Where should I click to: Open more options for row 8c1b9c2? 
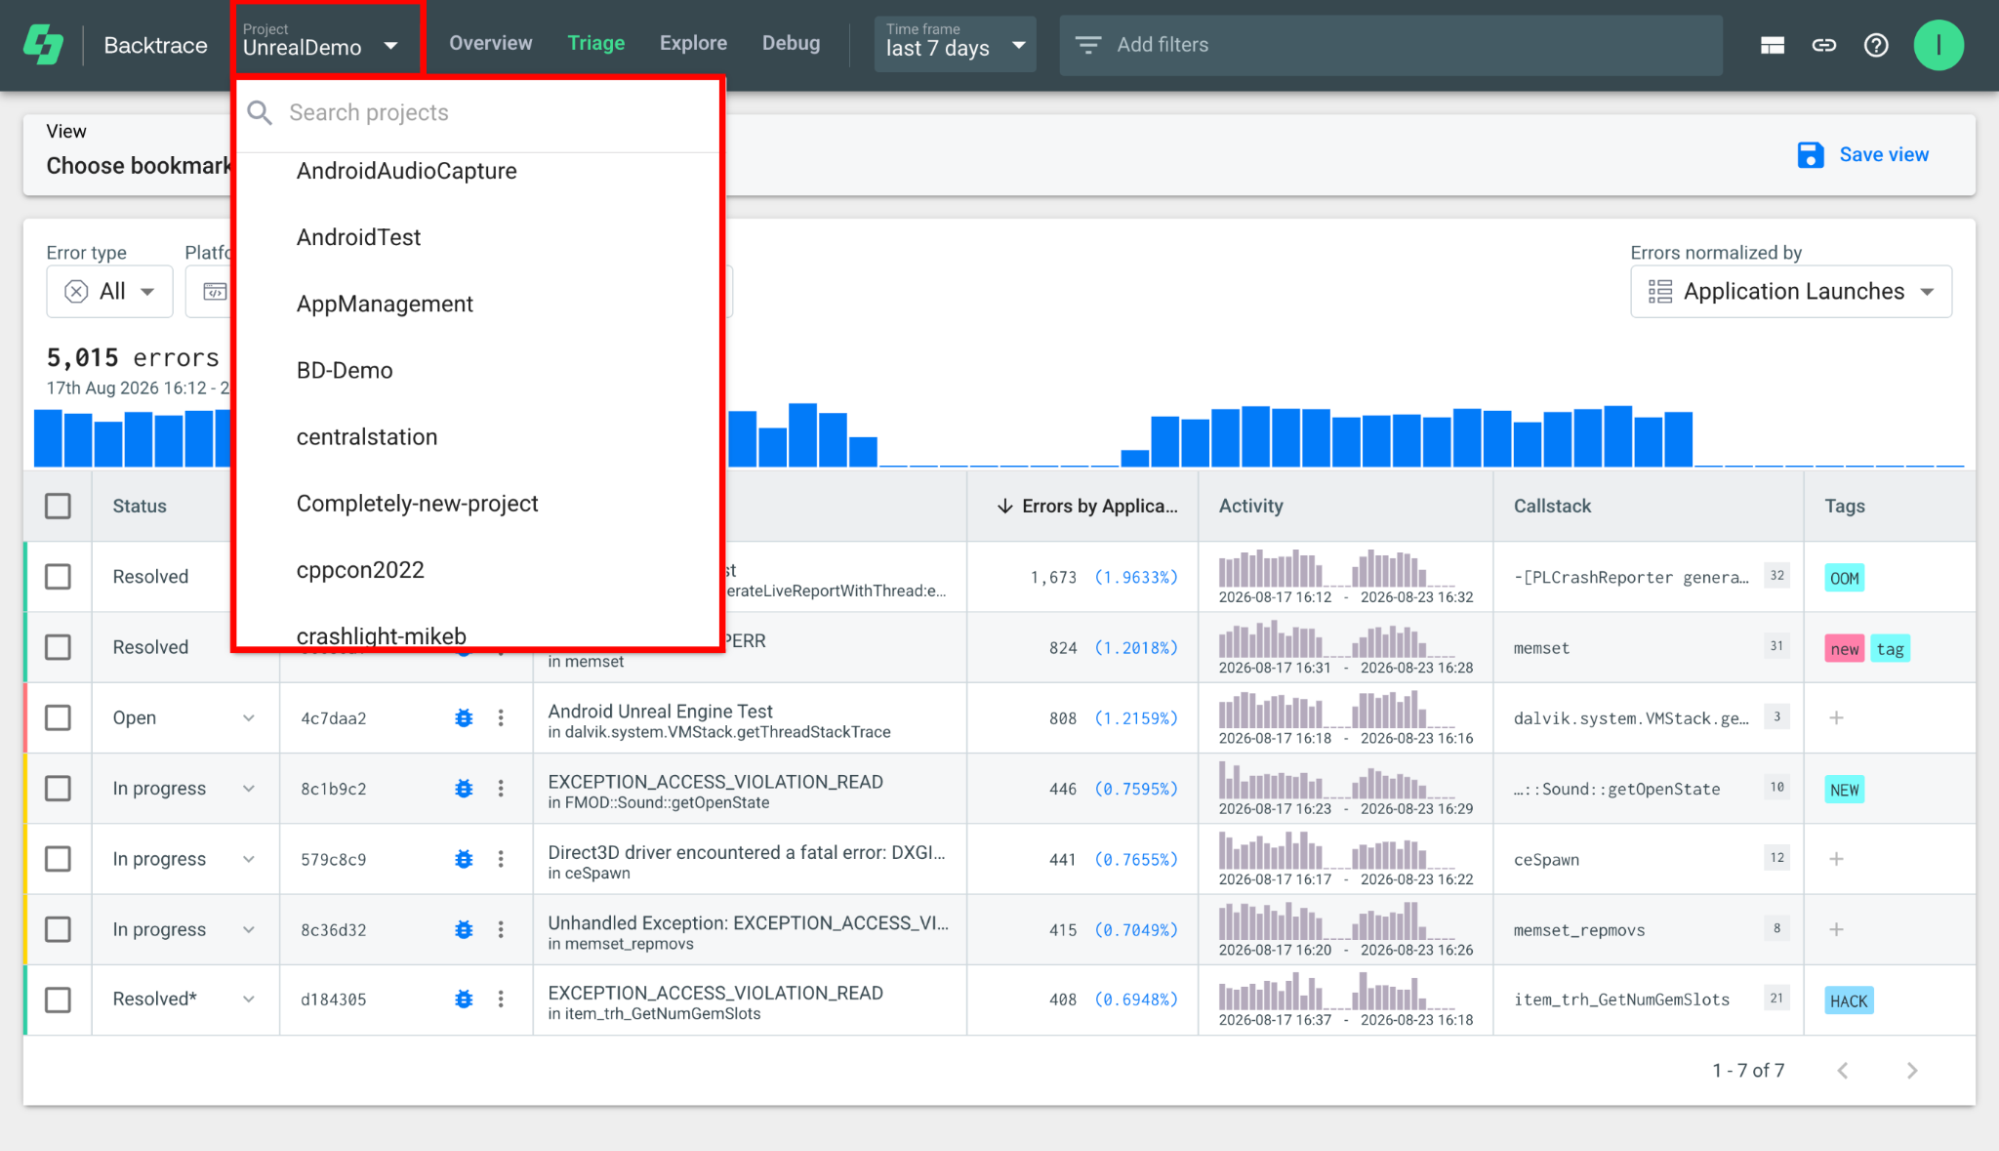501,789
